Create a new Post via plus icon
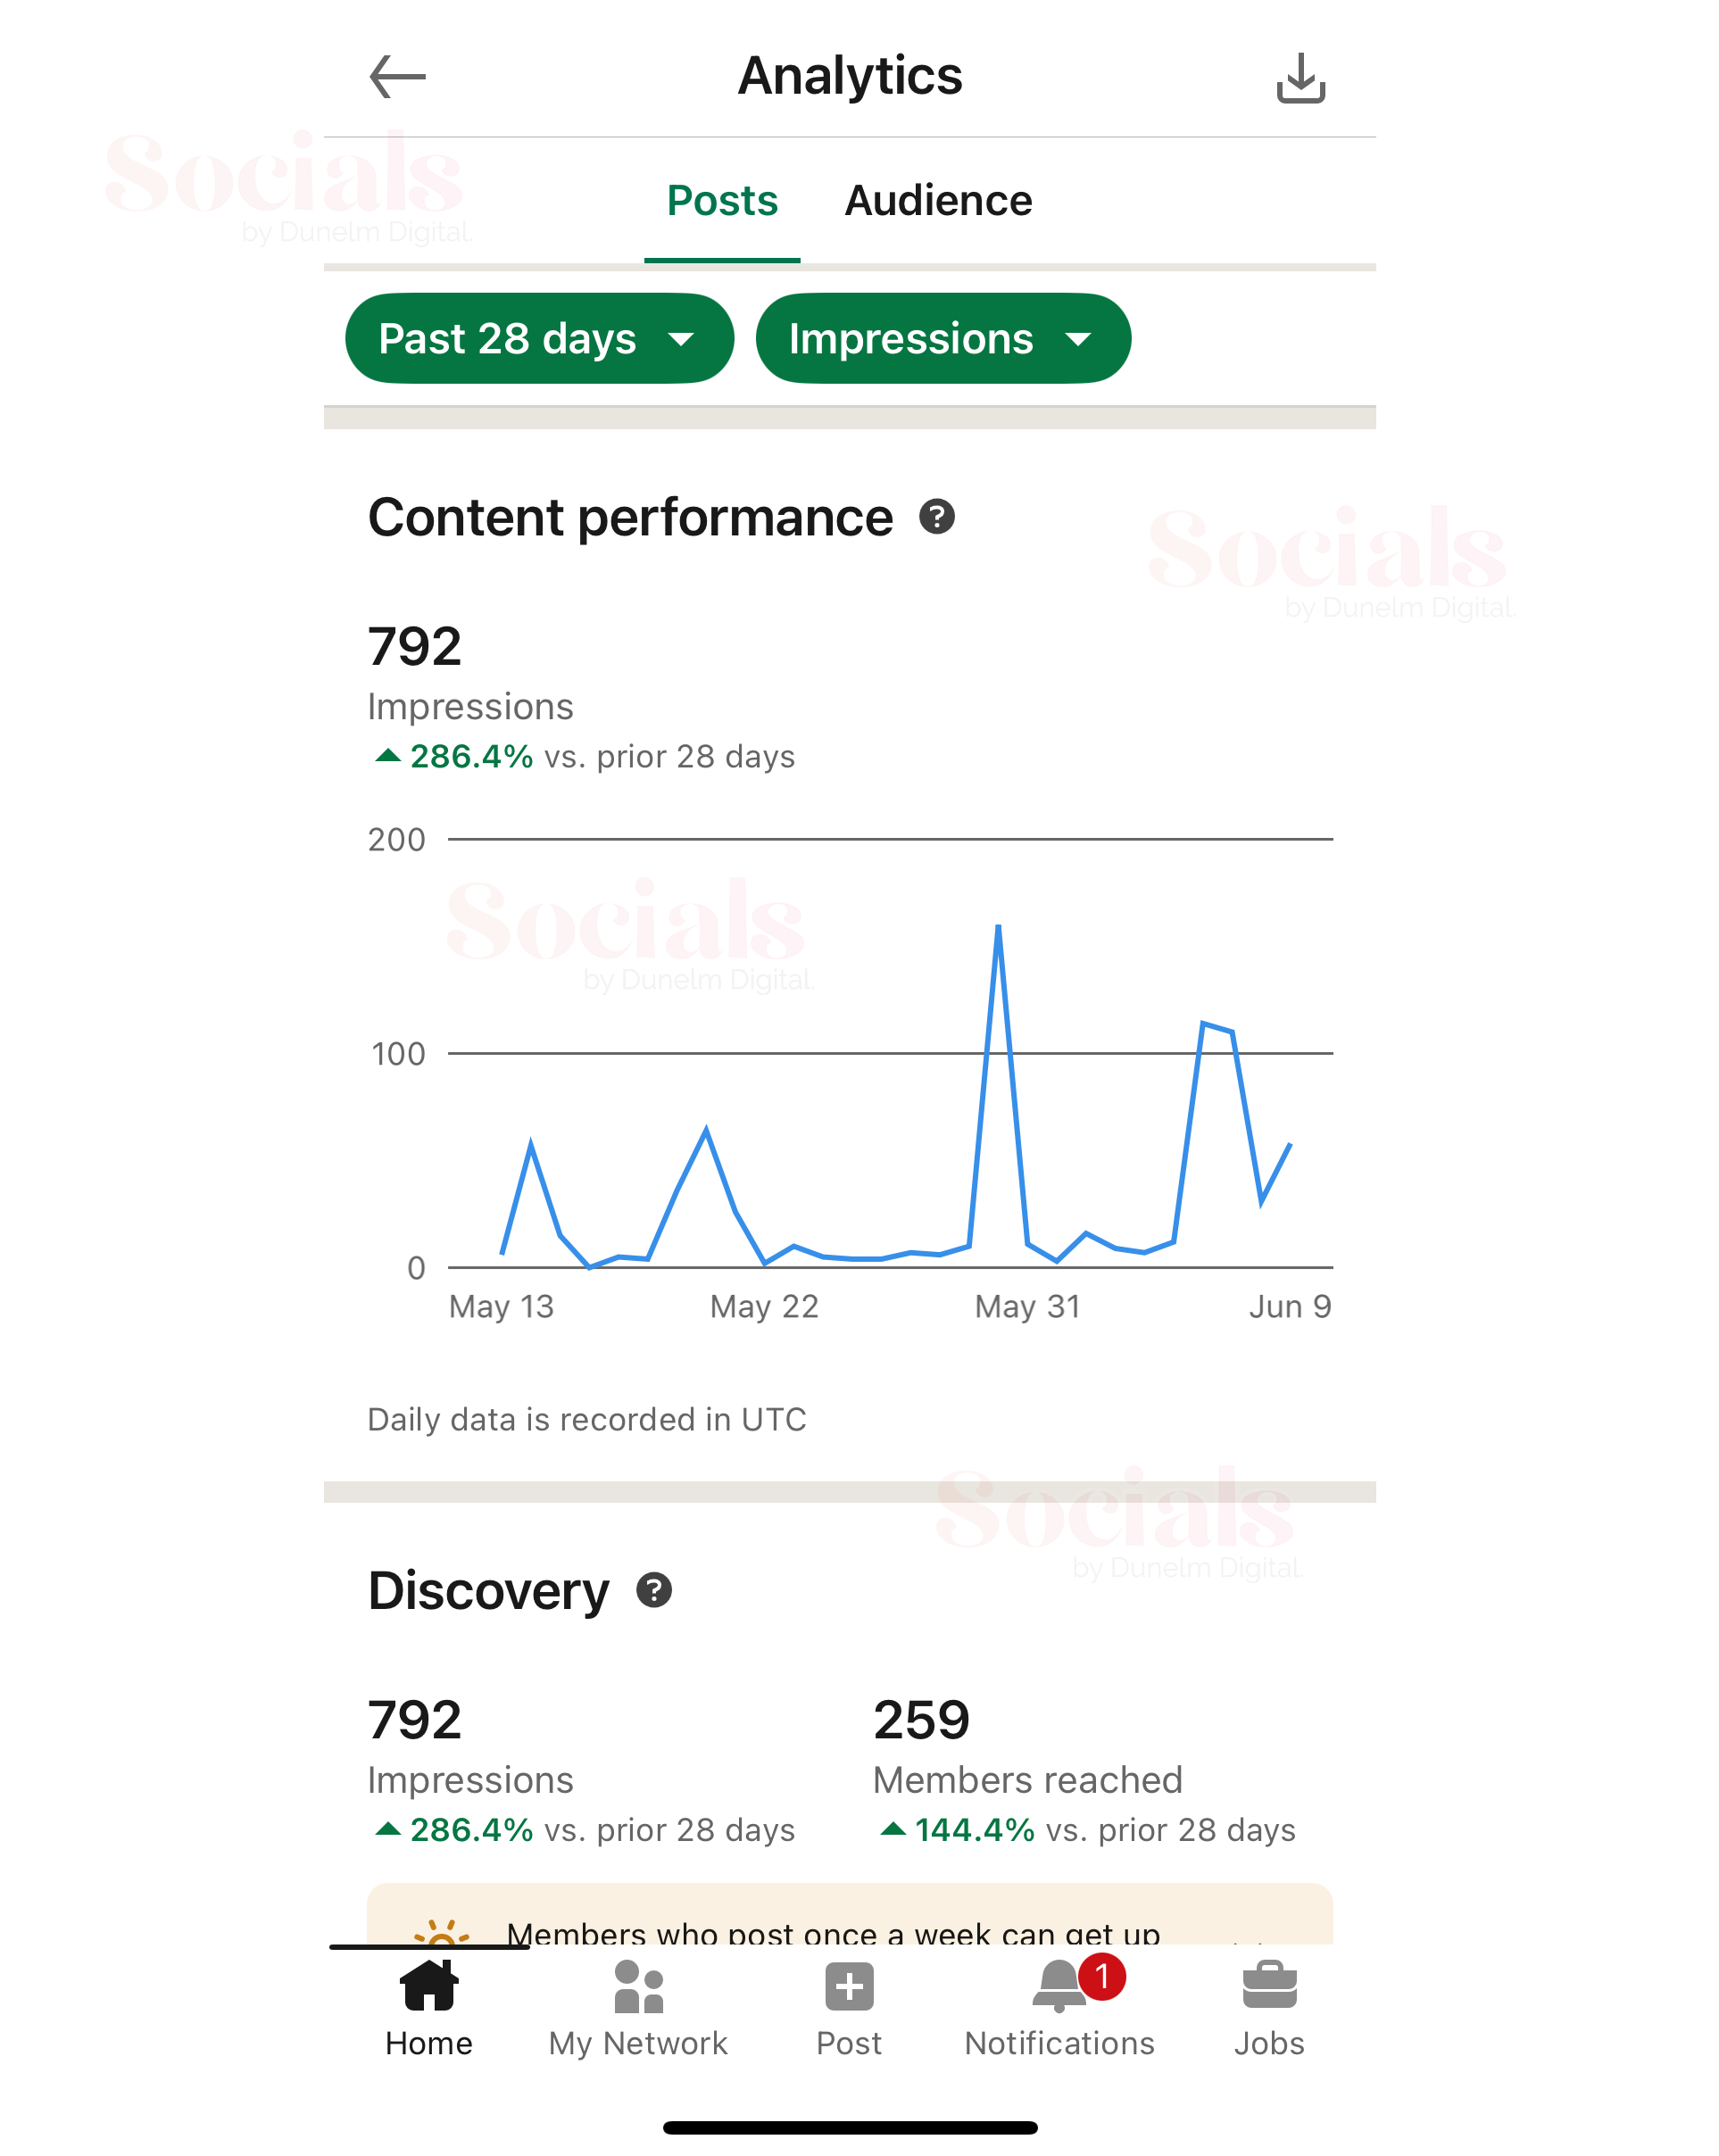1719x2156 pixels. [x=849, y=2008]
